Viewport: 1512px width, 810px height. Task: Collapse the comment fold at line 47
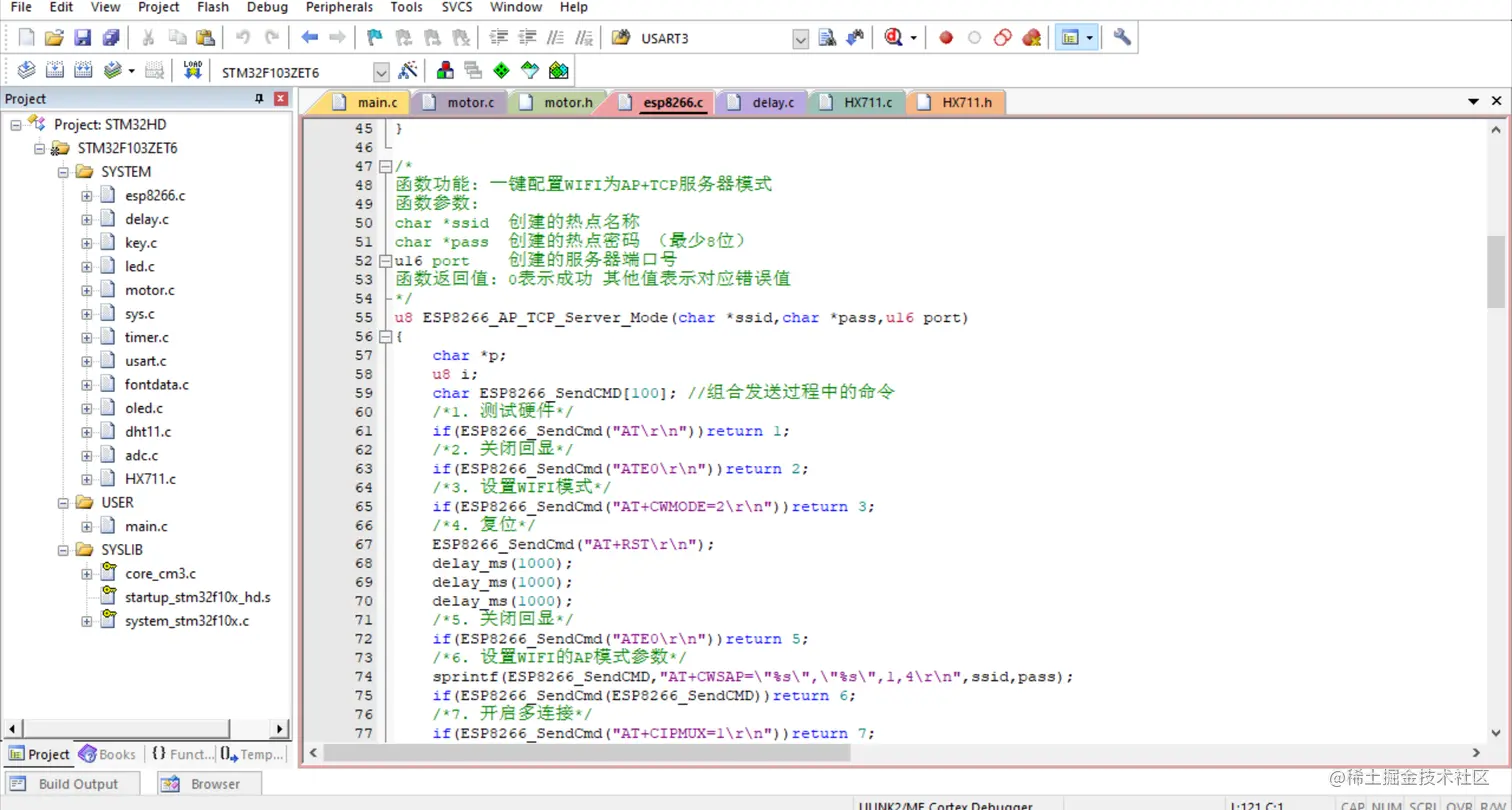(x=386, y=166)
